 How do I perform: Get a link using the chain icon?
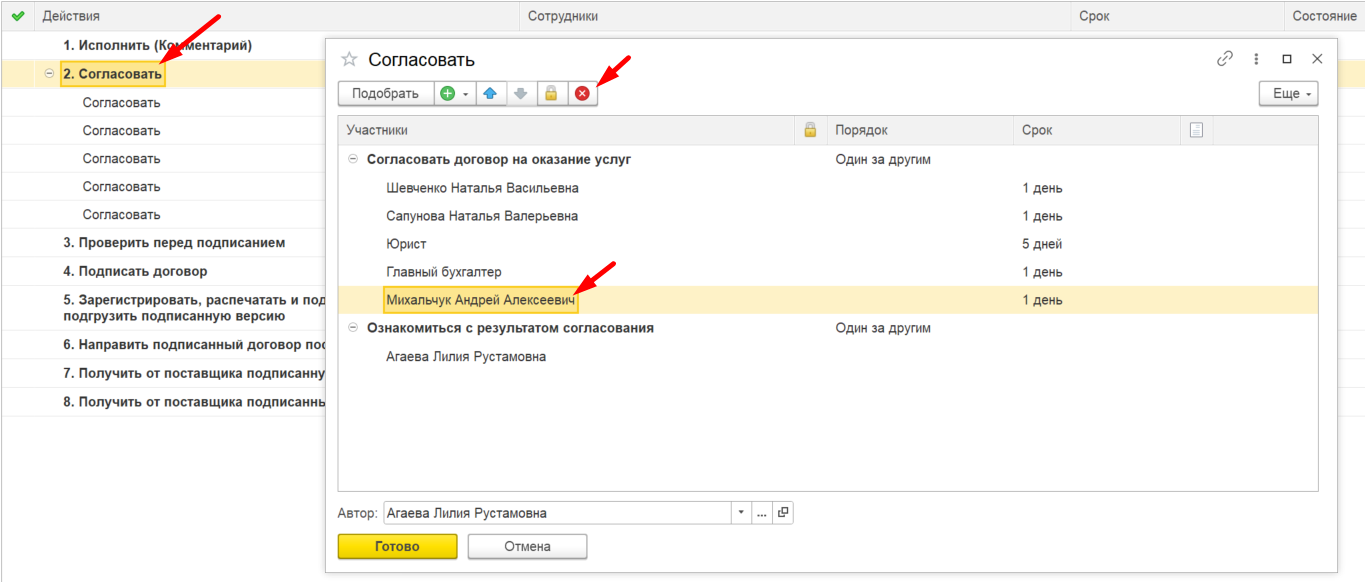(x=1225, y=59)
